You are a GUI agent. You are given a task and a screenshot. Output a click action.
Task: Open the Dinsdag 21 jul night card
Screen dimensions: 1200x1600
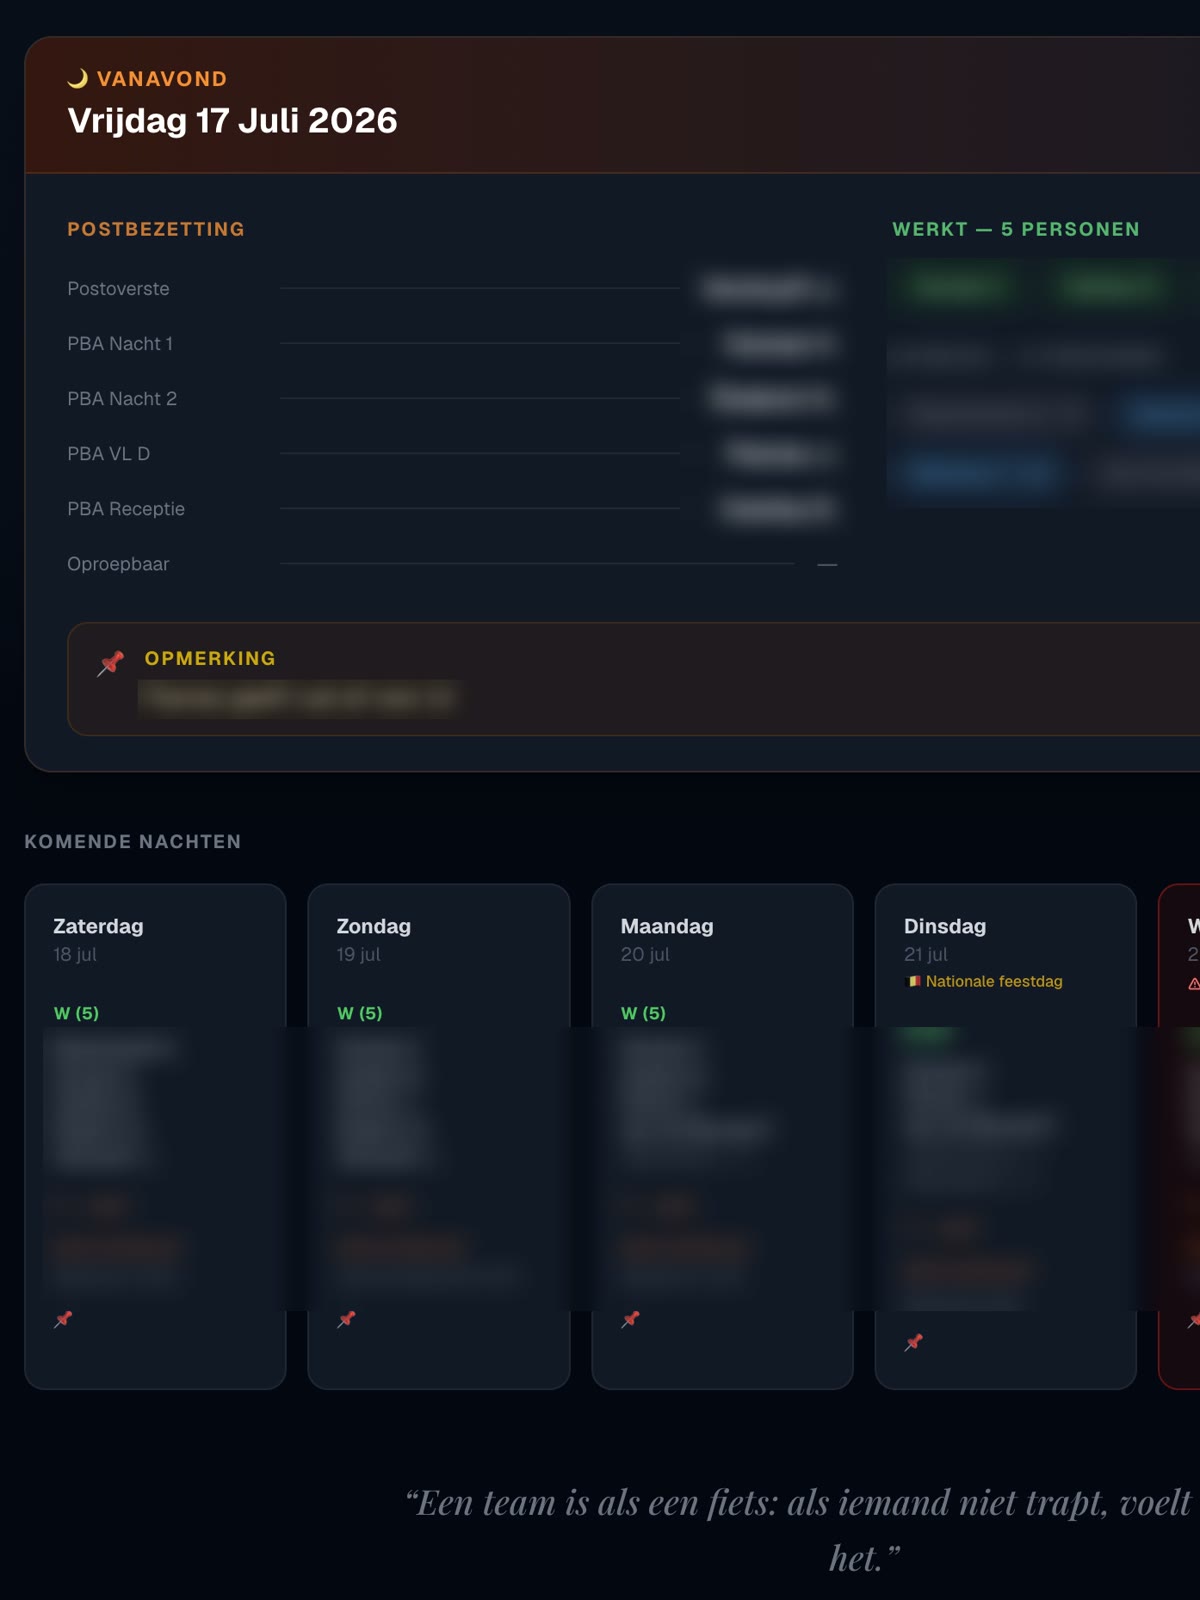click(x=1006, y=1136)
